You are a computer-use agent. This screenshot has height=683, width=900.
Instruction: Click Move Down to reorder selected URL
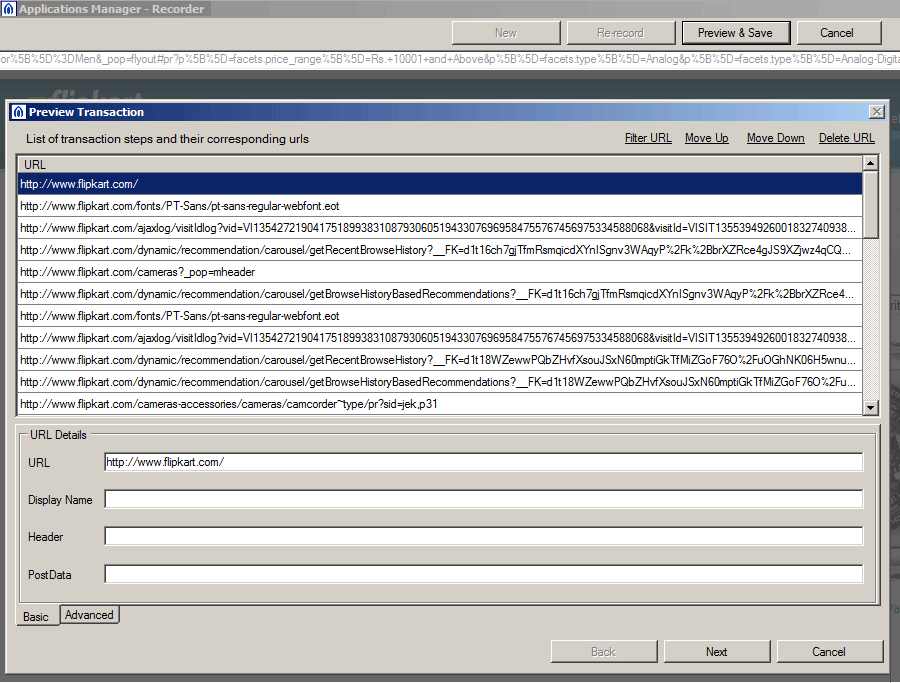[x=775, y=138]
